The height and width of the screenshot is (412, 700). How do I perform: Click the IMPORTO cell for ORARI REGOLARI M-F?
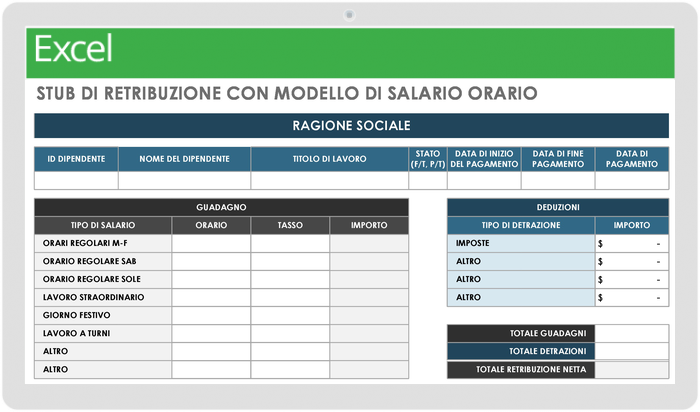(x=369, y=243)
